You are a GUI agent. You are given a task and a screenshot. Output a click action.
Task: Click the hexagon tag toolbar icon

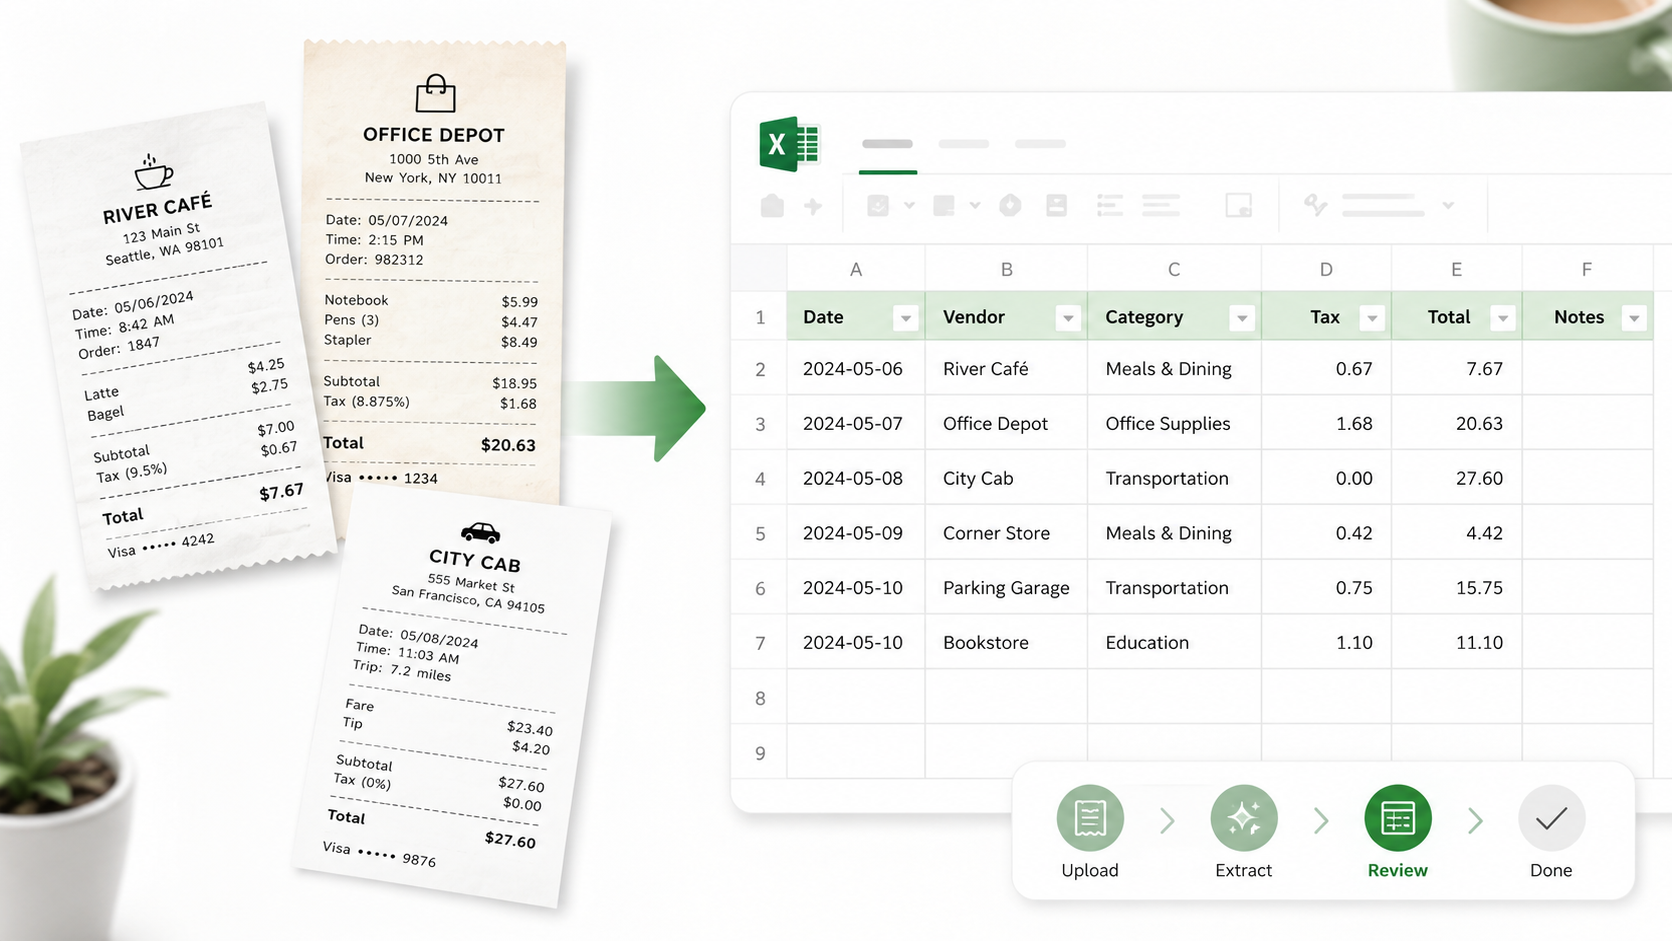[1010, 206]
